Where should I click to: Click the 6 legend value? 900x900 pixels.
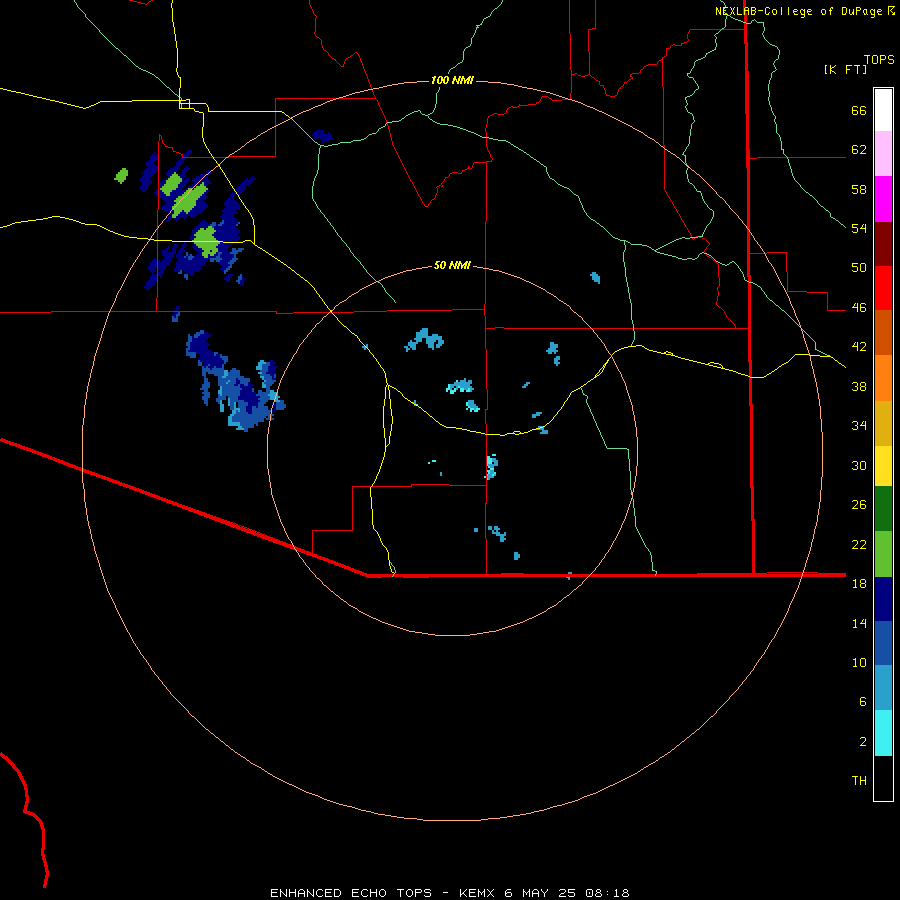click(x=863, y=701)
